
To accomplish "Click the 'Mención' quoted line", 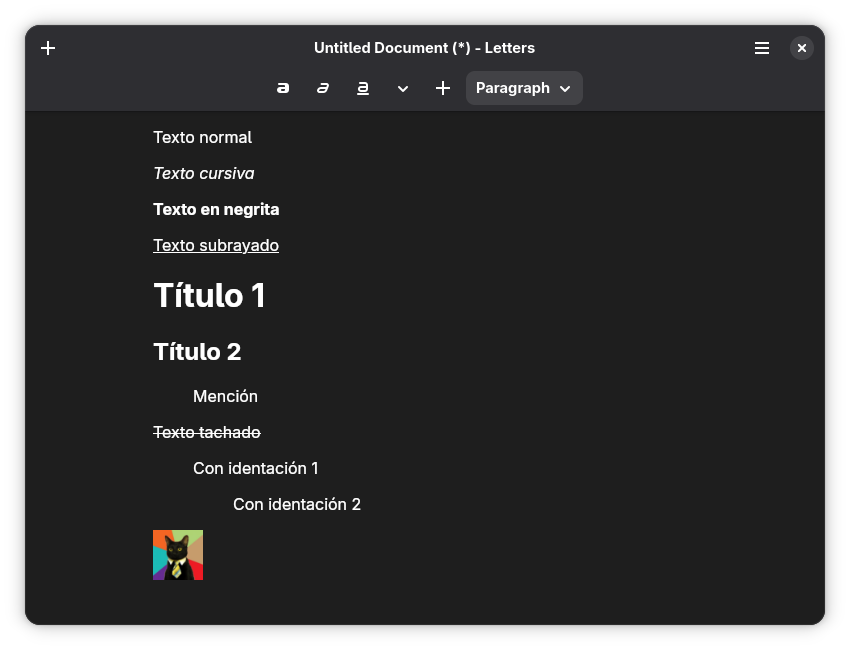I will (x=225, y=396).
